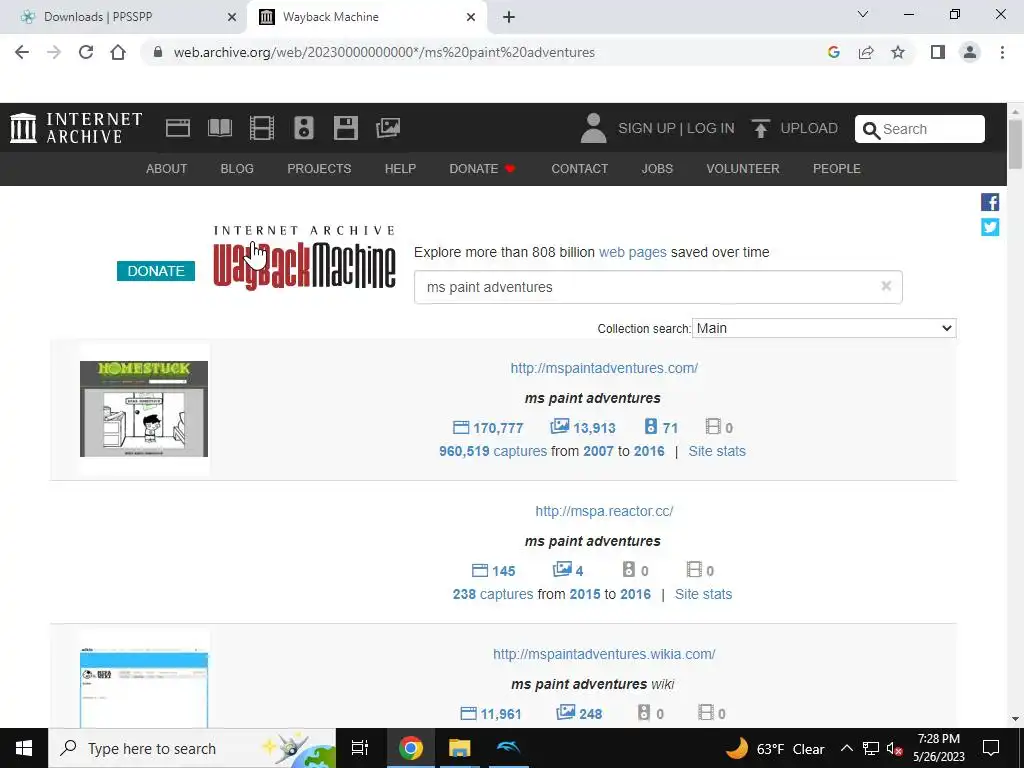Switch to Downloads PPSSPP tab
This screenshot has width=1024, height=768.
coord(123,17)
